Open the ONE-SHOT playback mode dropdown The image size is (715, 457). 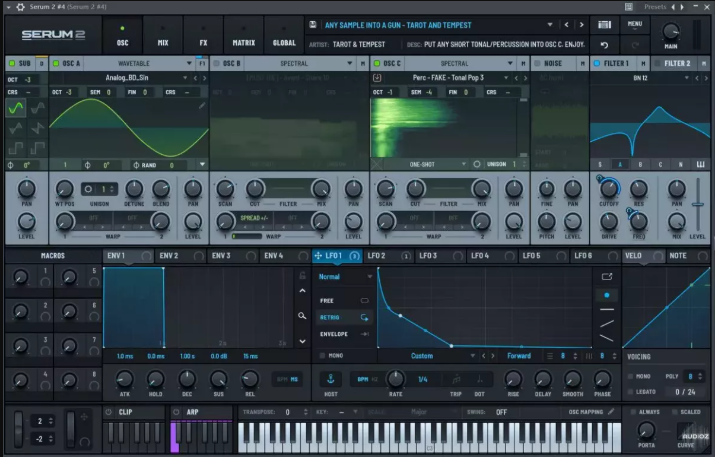pyautogui.click(x=425, y=164)
